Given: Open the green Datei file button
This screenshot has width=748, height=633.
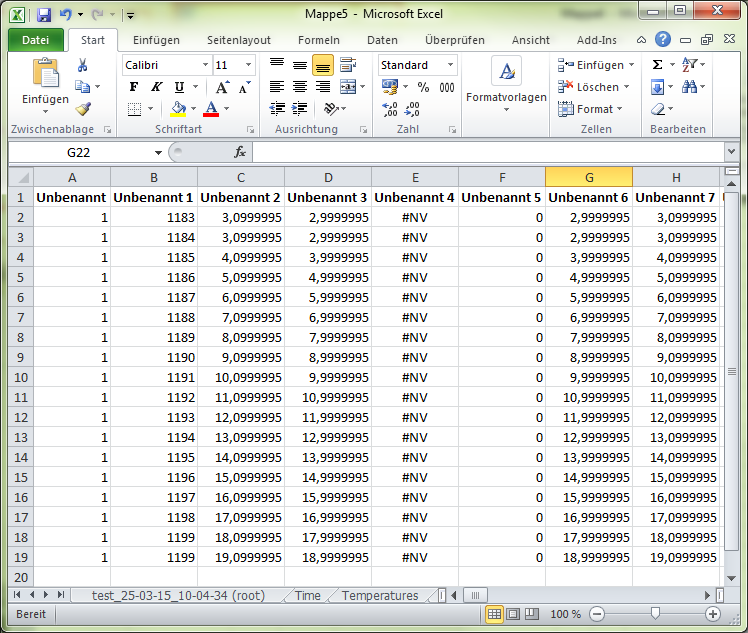Looking at the screenshot, I should [x=35, y=40].
